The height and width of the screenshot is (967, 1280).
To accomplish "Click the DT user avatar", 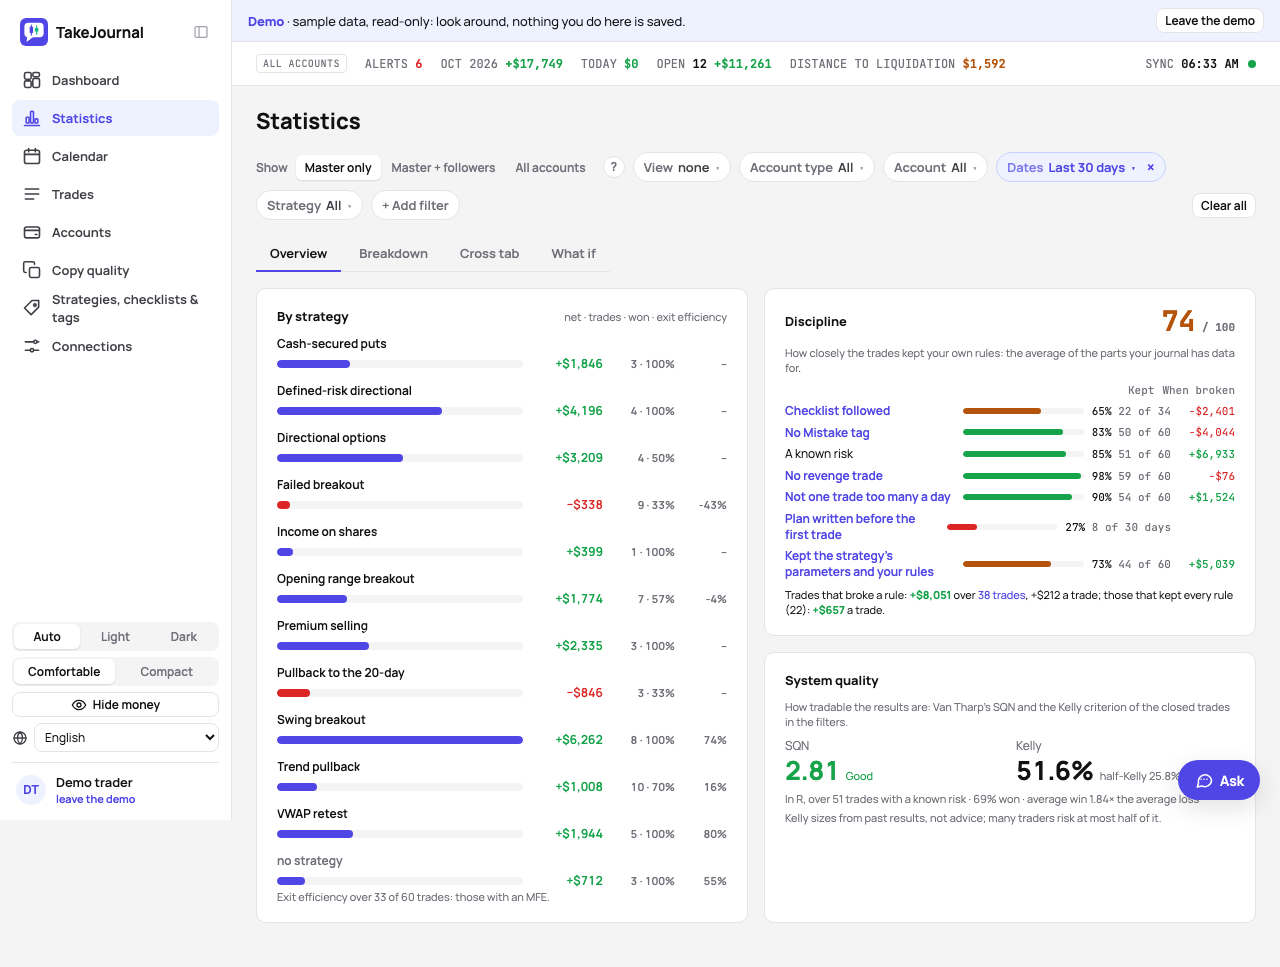I will click(31, 790).
